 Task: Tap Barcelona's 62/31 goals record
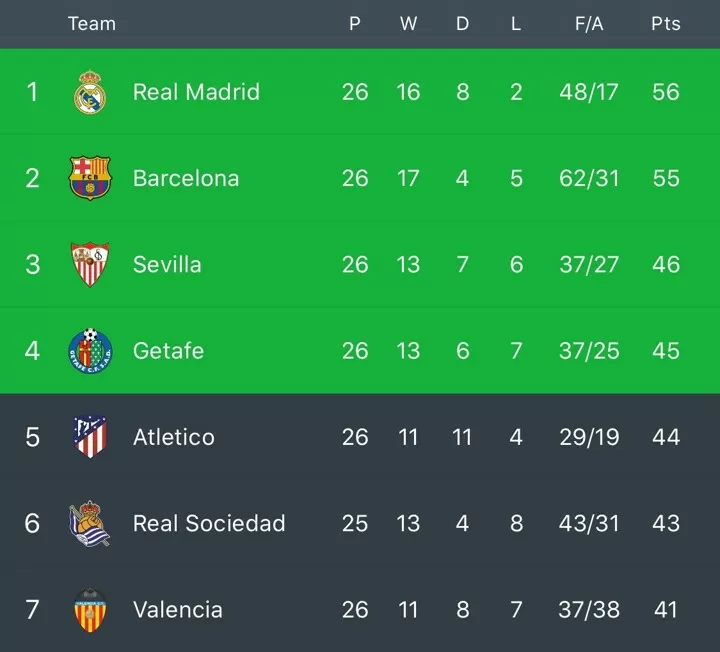[x=589, y=178]
